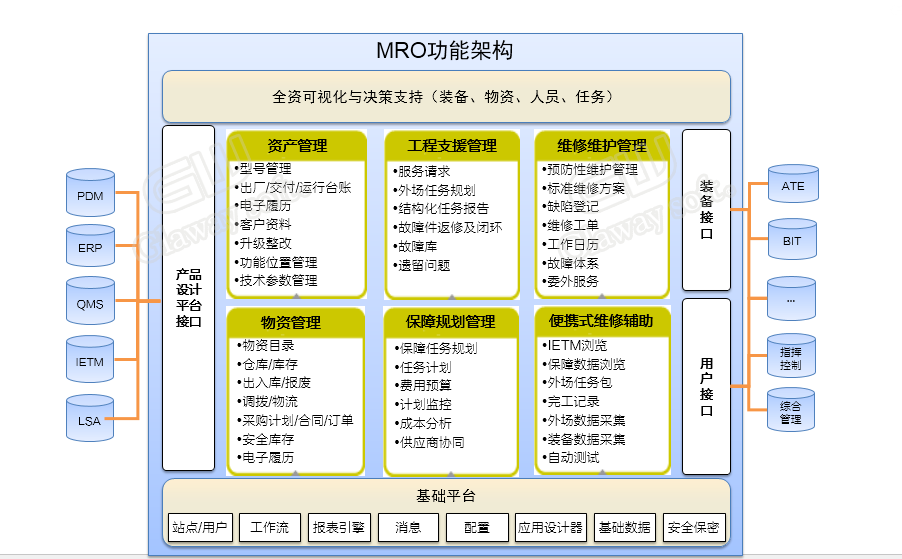Select 电子履历 under 资产管理
902x559 pixels.
tap(265, 206)
